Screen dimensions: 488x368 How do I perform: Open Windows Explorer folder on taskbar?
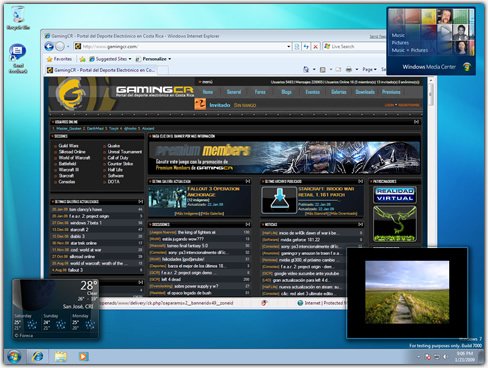pos(60,357)
